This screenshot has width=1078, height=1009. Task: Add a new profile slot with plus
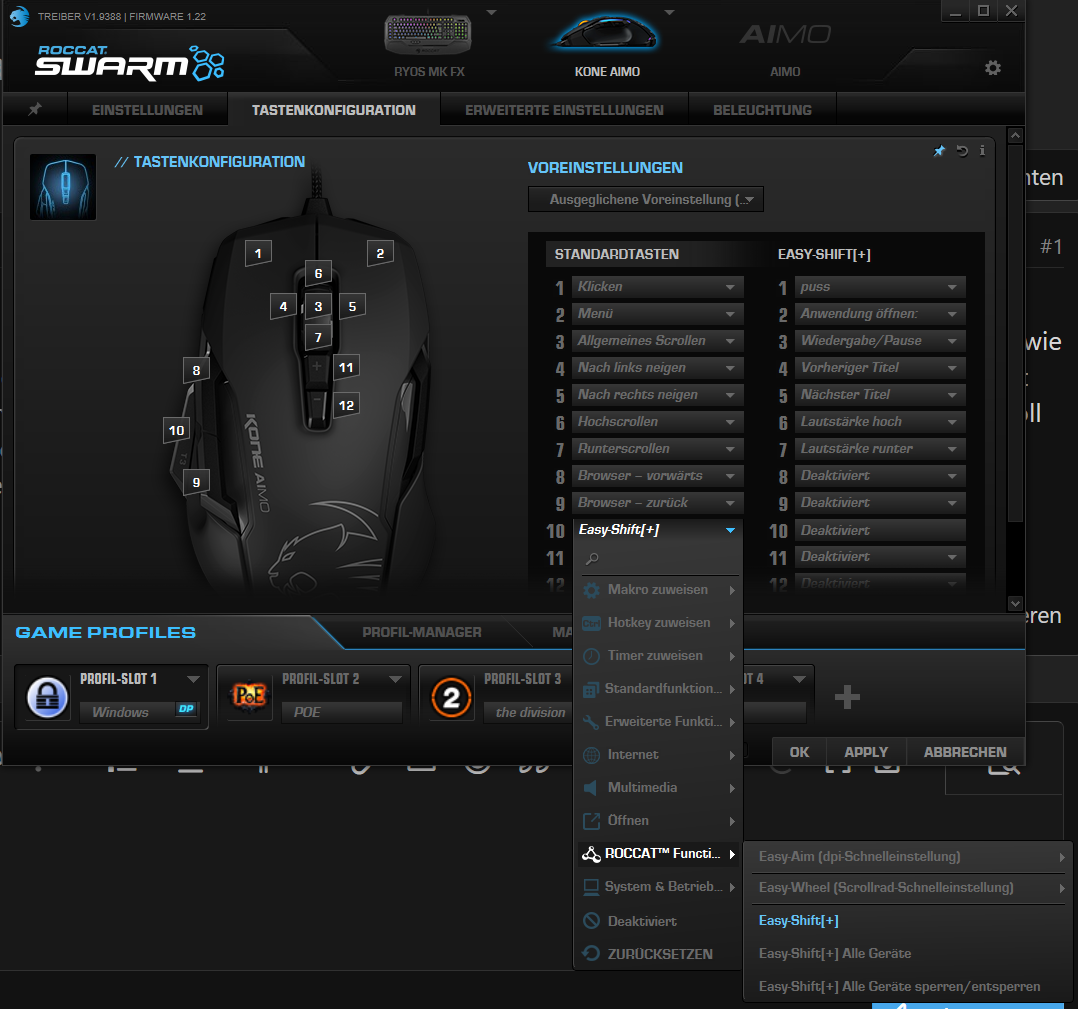coord(847,697)
